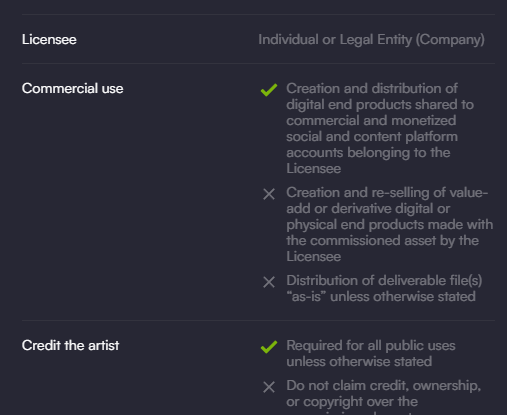Select the Commercial use row label

point(72,89)
